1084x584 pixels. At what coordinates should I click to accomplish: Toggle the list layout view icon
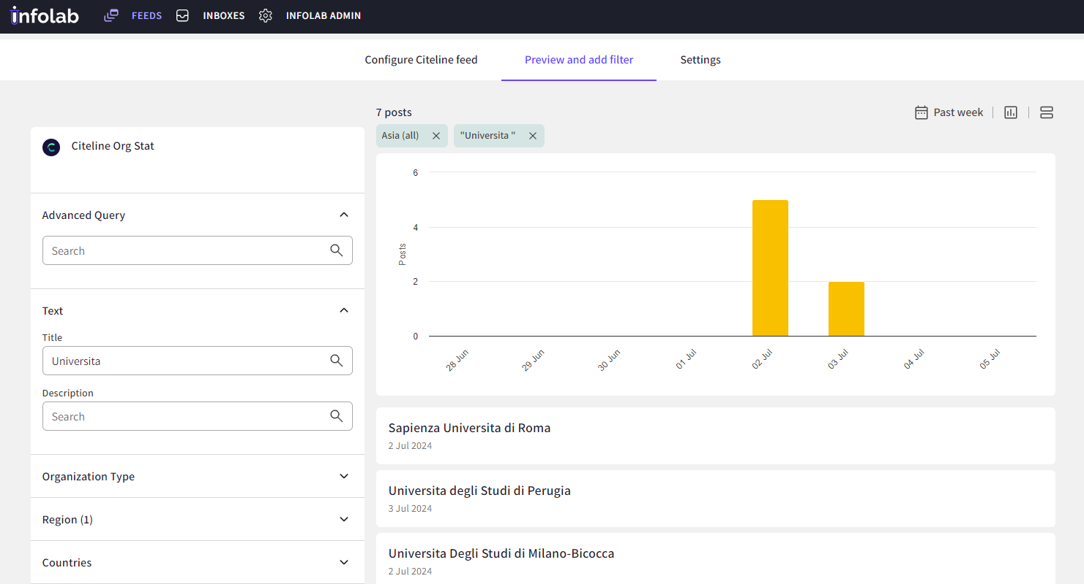(x=1046, y=113)
